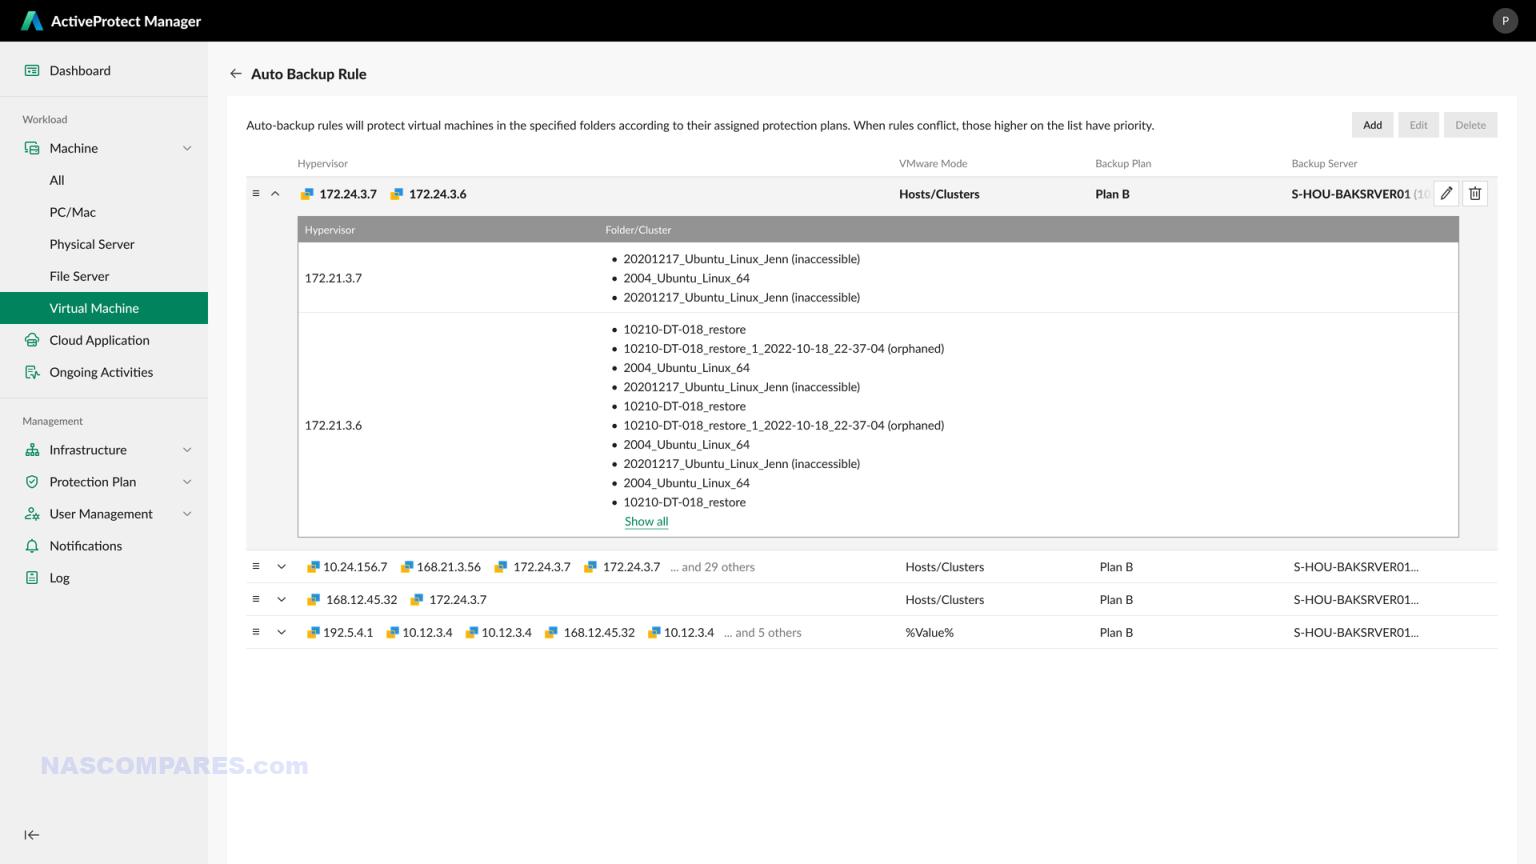Edit the first backup rule using the pencil icon
The height and width of the screenshot is (864, 1536).
1446,193
